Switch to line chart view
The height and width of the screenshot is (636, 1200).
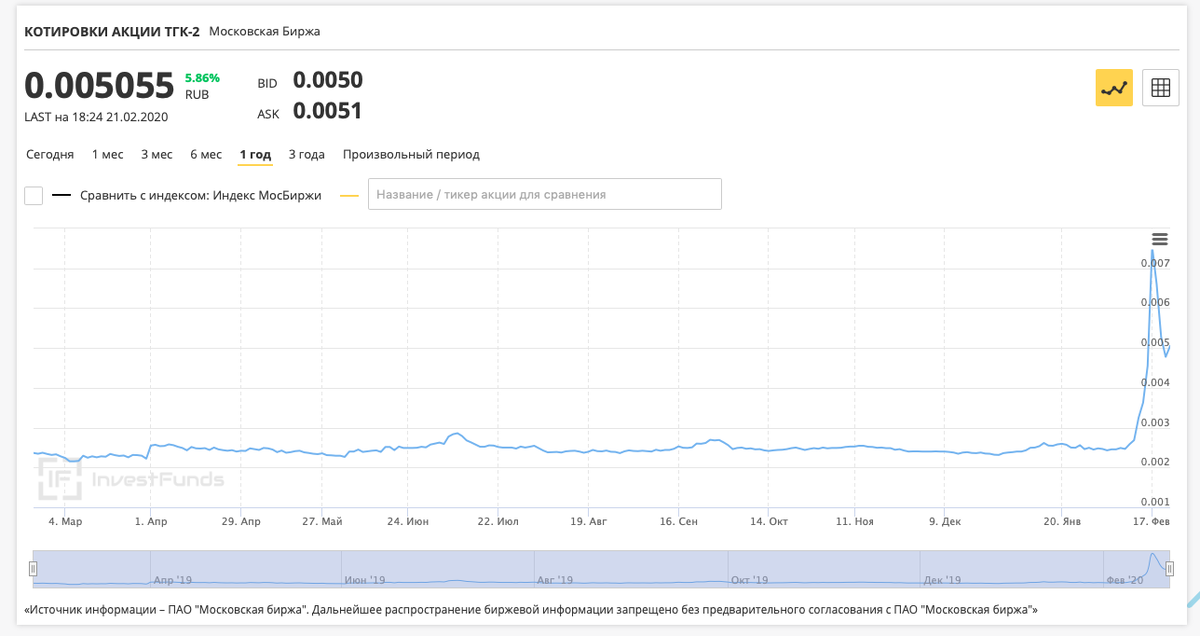click(x=1114, y=88)
